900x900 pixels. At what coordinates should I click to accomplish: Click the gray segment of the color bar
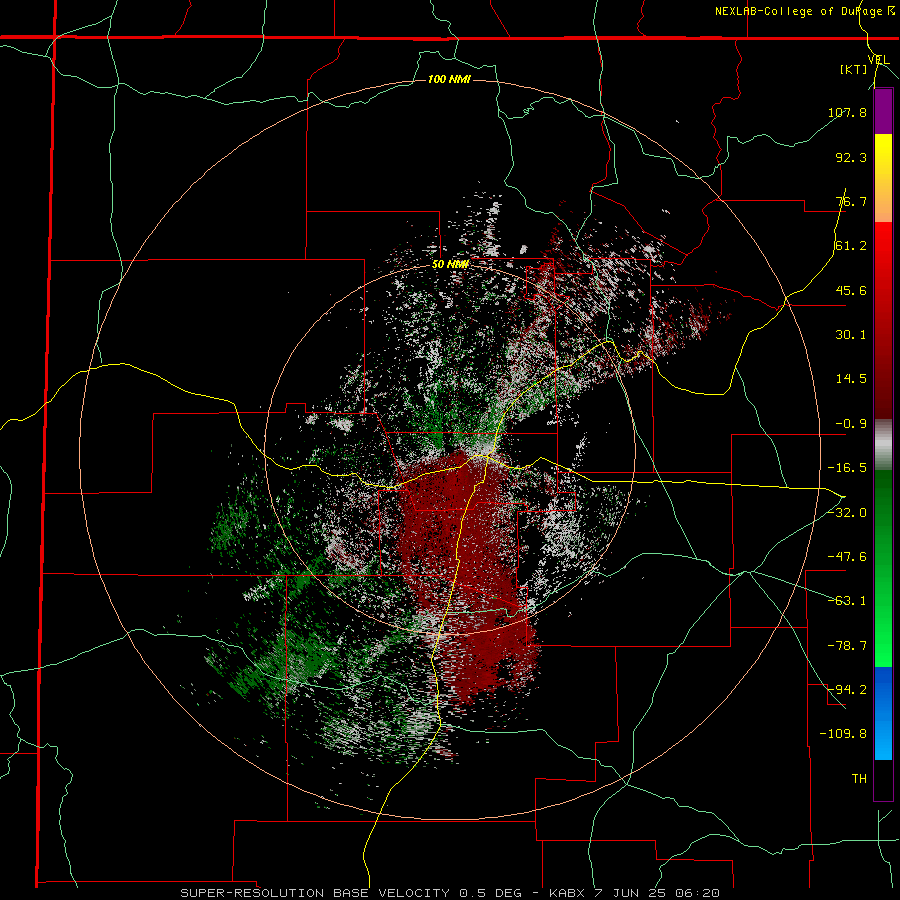pyautogui.click(x=883, y=445)
